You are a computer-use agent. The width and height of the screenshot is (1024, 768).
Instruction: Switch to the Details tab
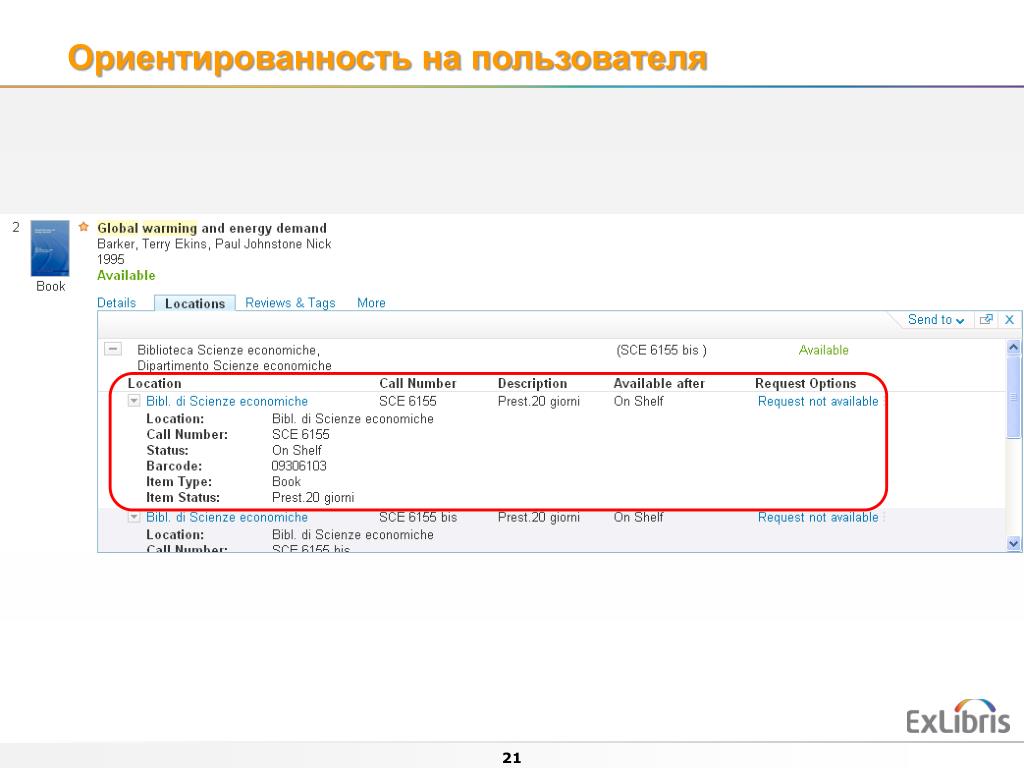point(116,302)
